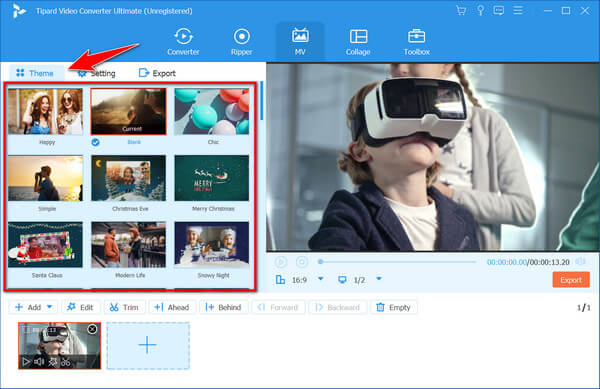The image size is (600, 389).
Task: Expand the Add dropdown arrow
Action: [49, 307]
